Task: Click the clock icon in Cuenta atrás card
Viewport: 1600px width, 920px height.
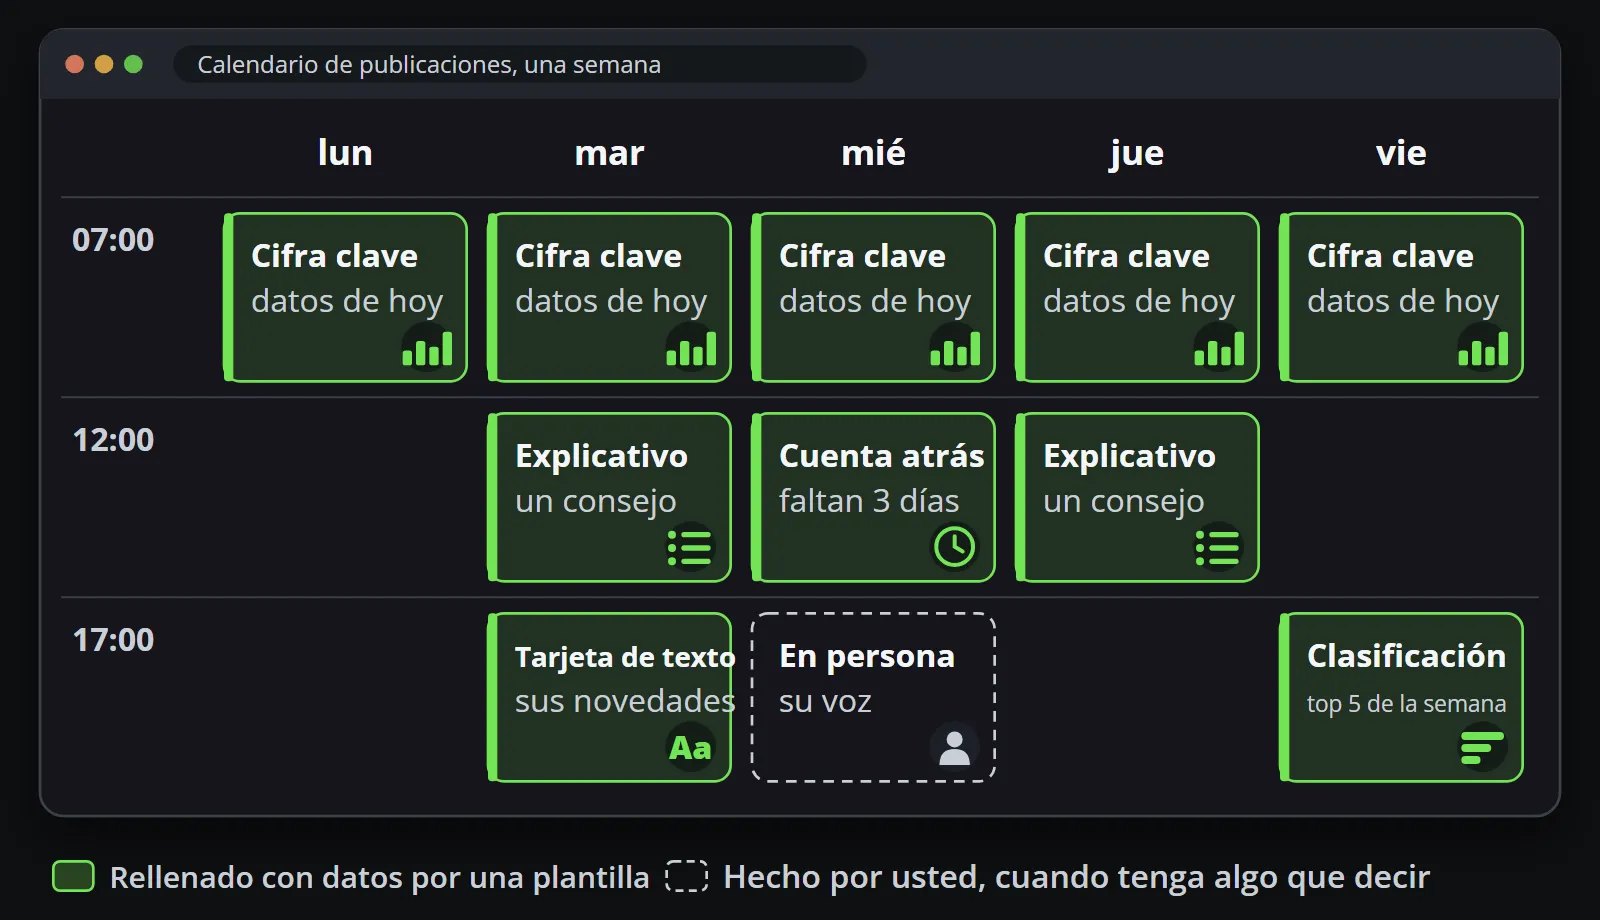Action: [x=955, y=547]
